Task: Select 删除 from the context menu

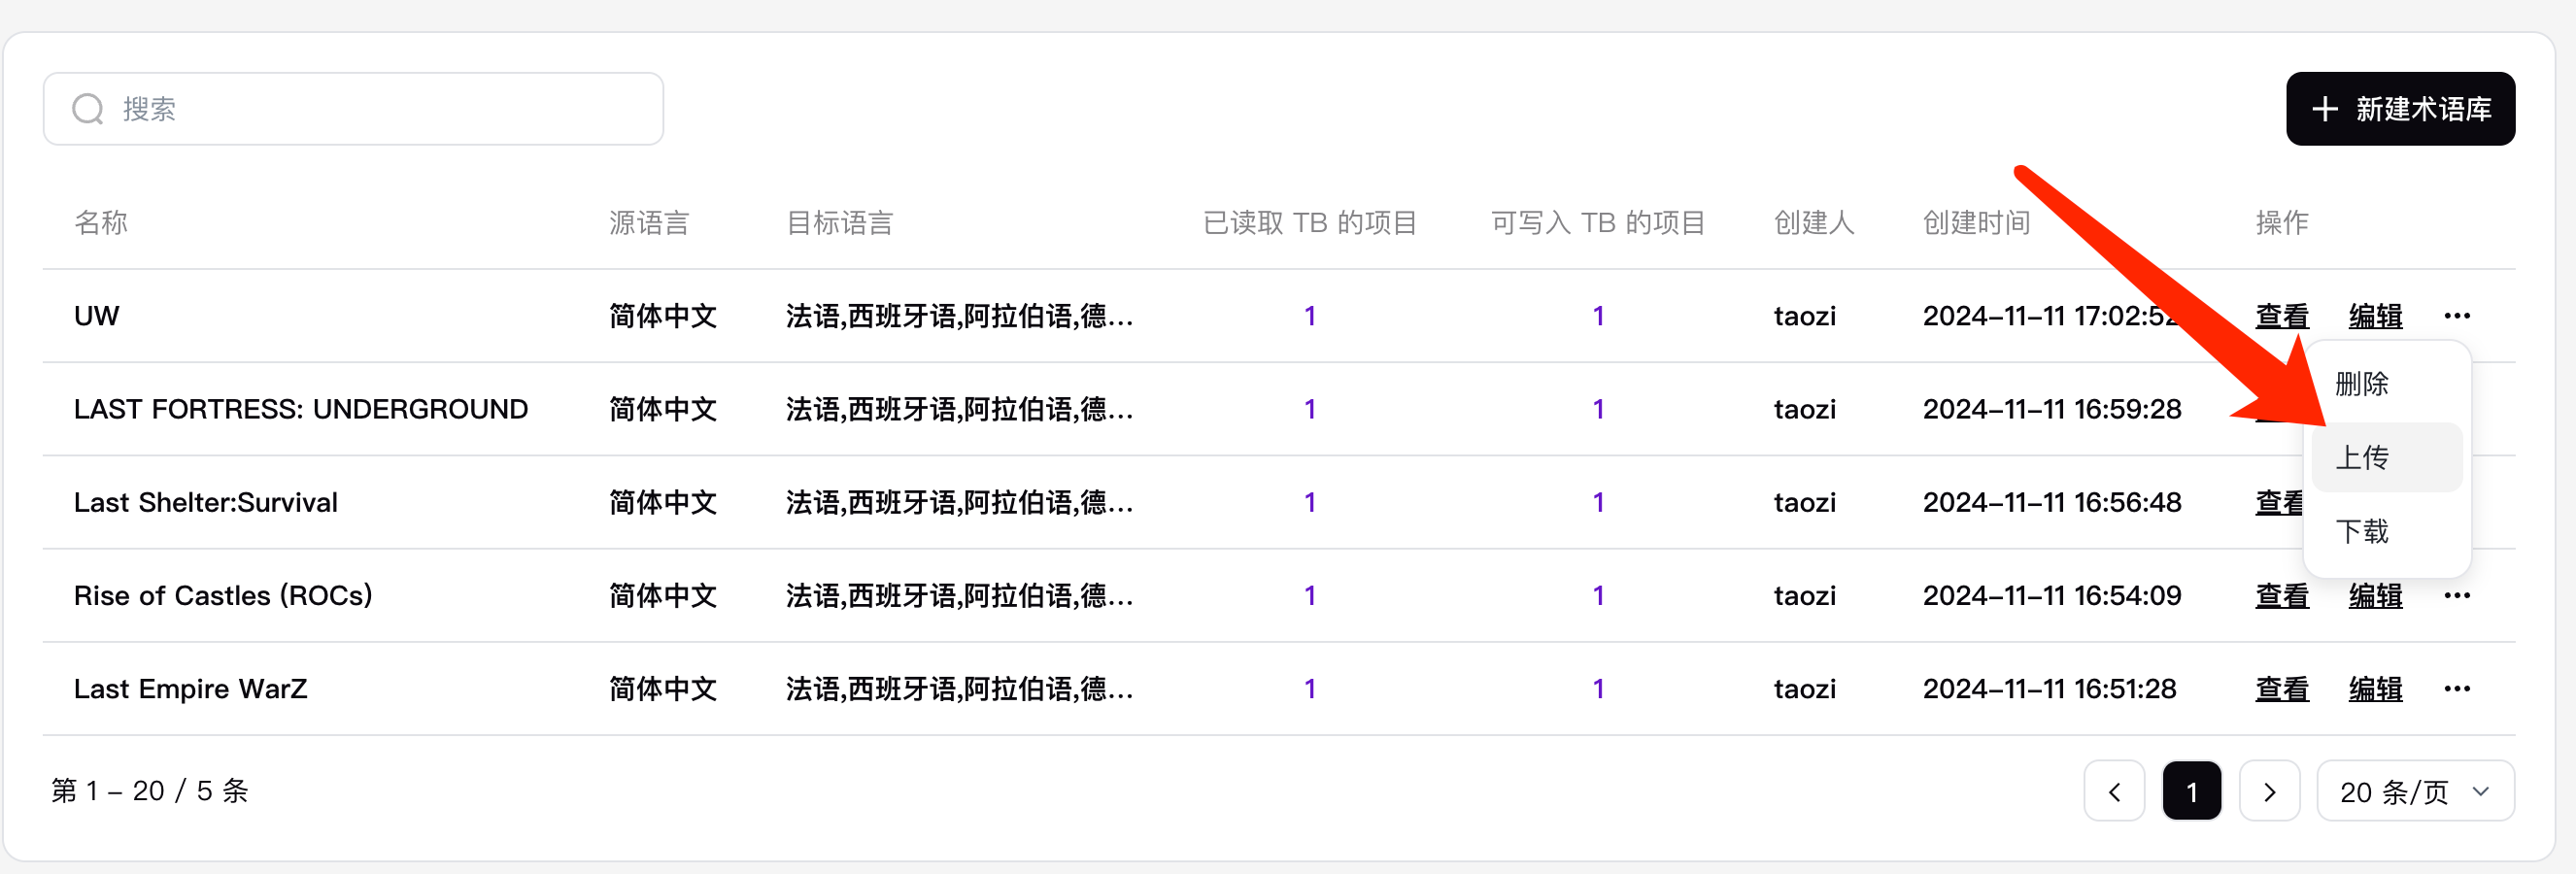Action: [2362, 384]
